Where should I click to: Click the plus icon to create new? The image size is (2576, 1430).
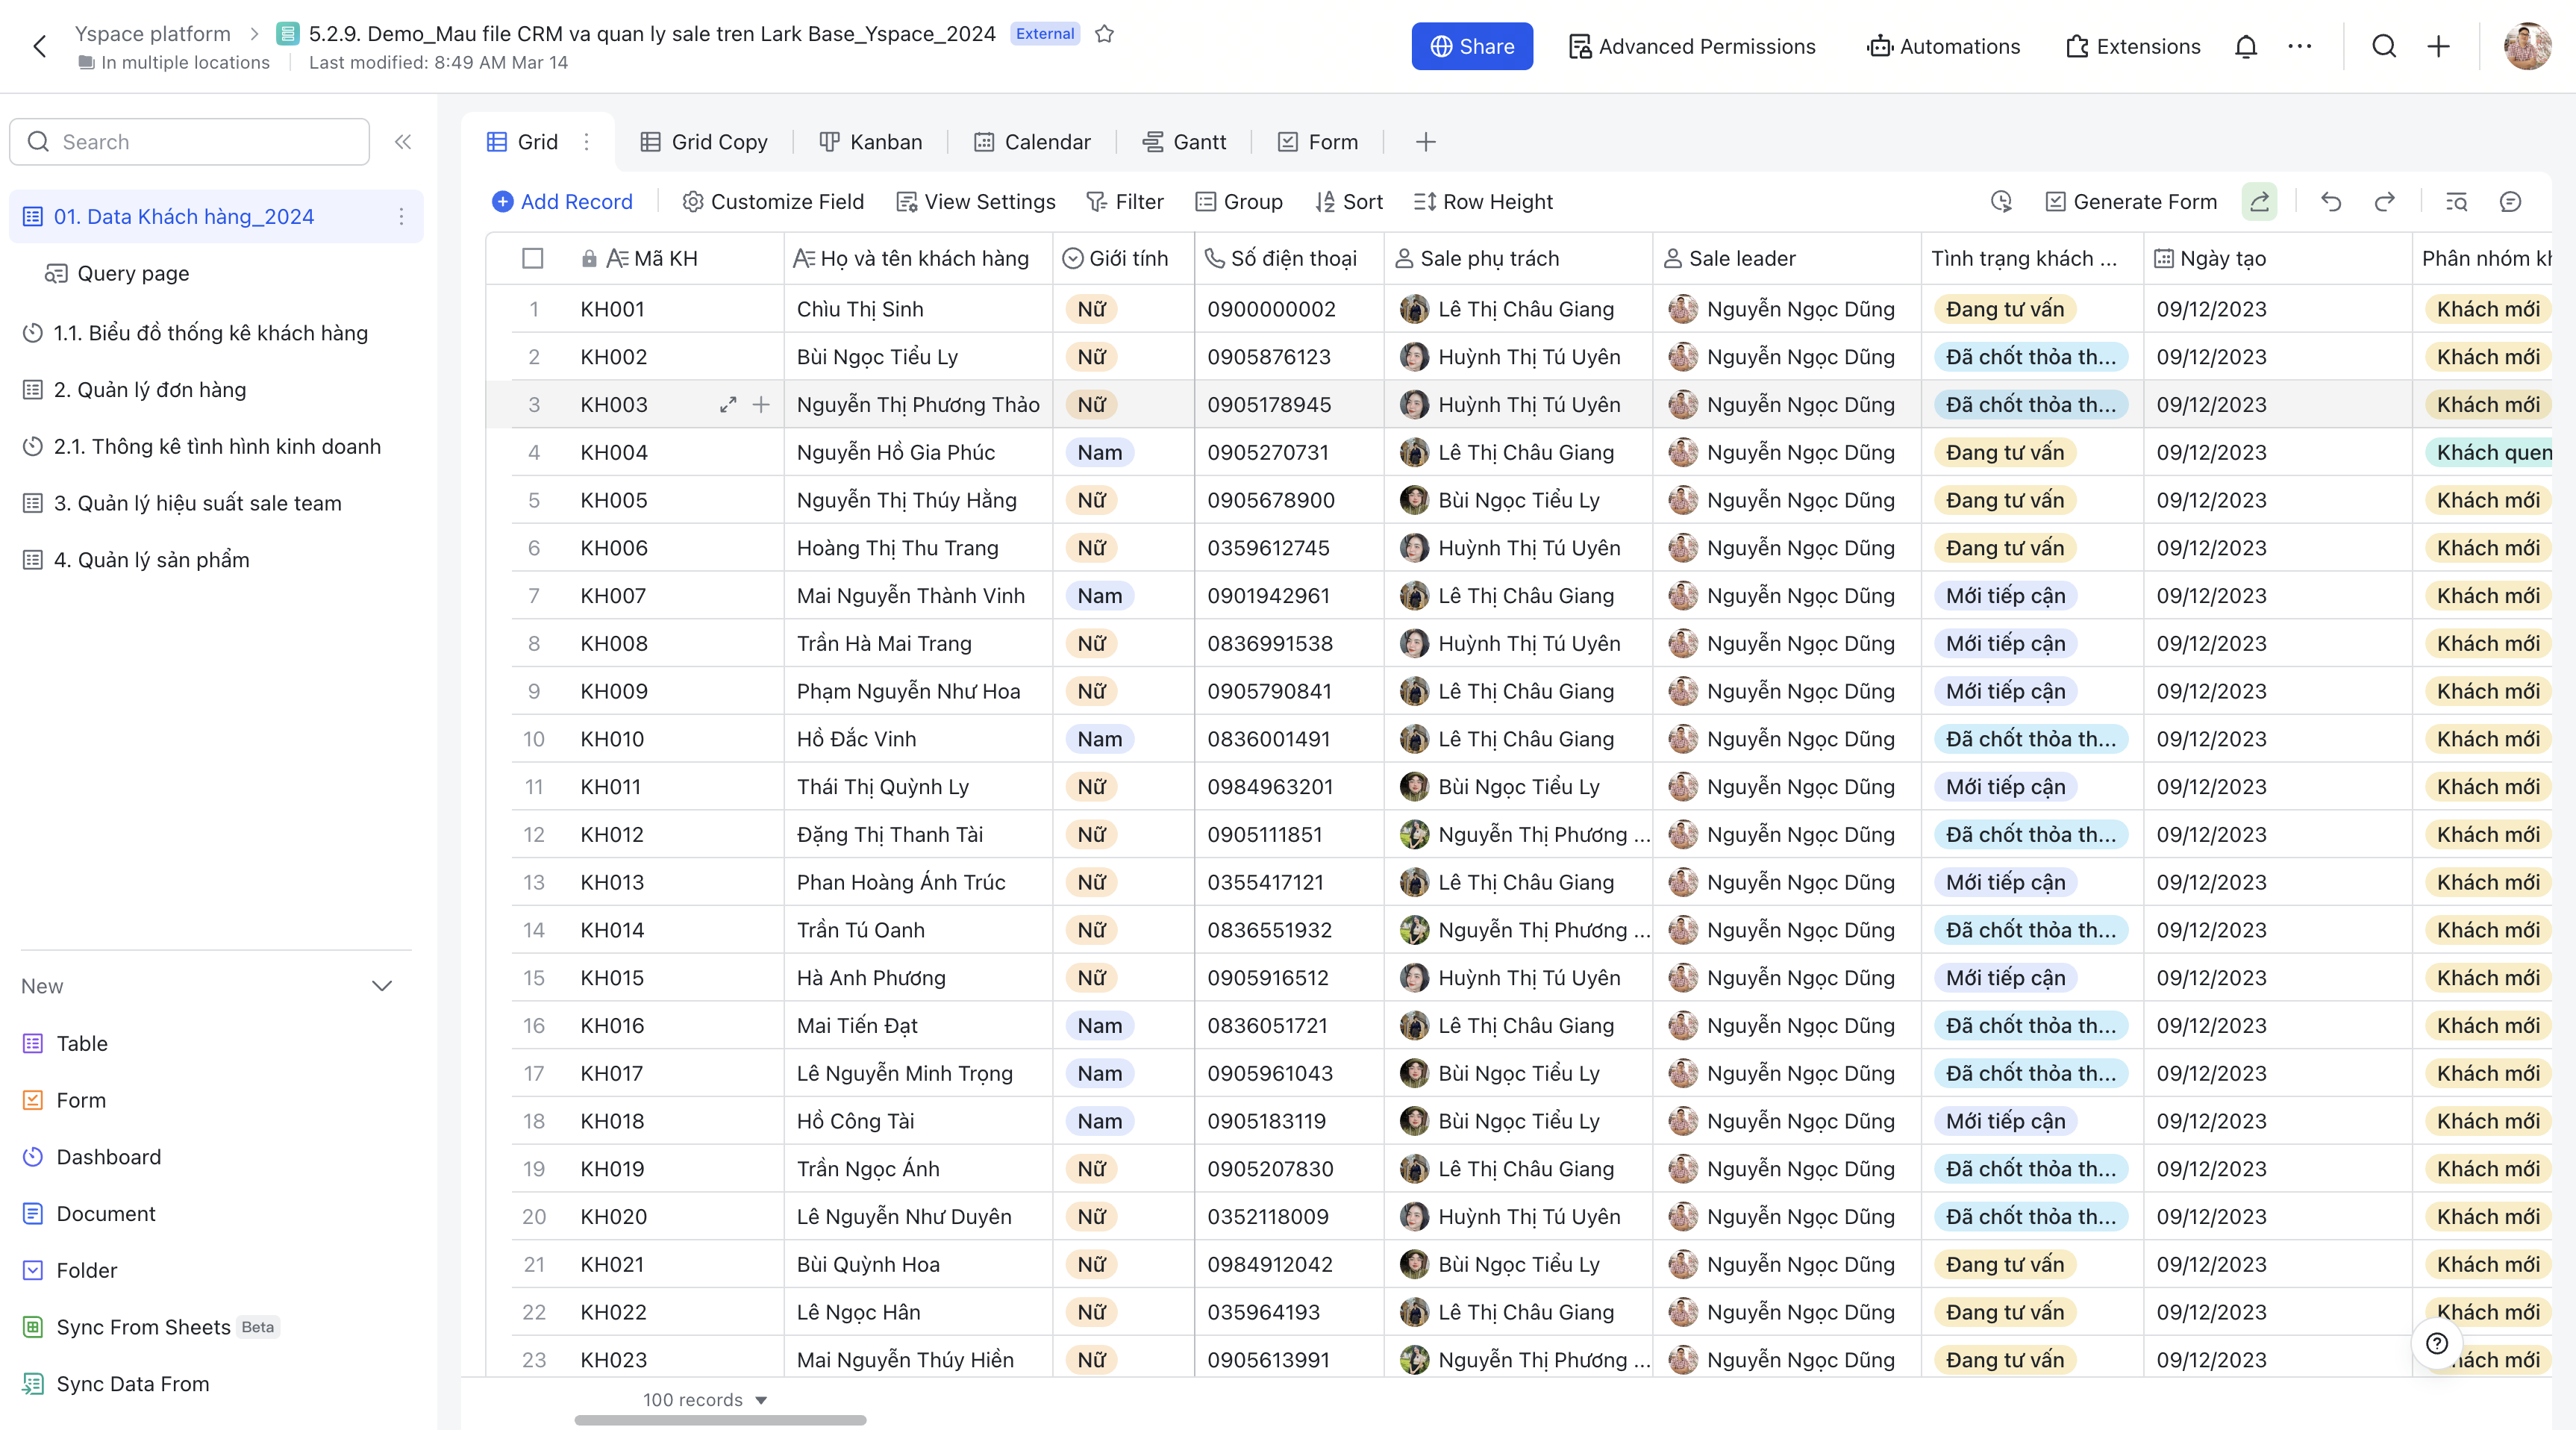(x=2439, y=46)
